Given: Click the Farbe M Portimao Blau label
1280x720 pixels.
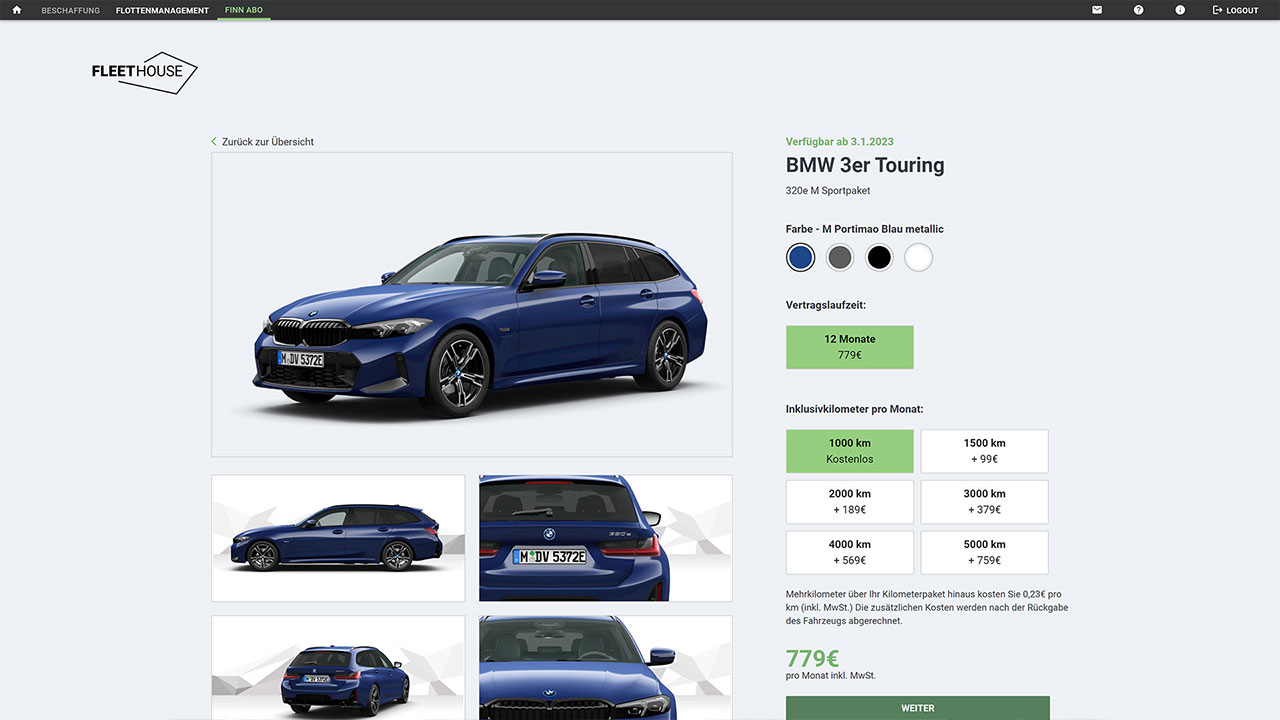Looking at the screenshot, I should point(865,229).
